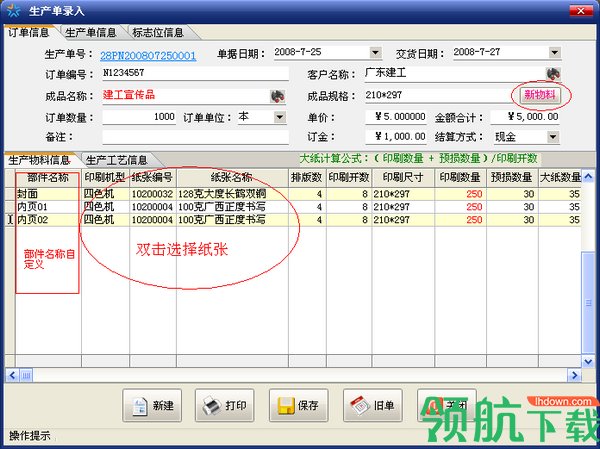Click the vertical scrollbar thumb in table

point(588,302)
